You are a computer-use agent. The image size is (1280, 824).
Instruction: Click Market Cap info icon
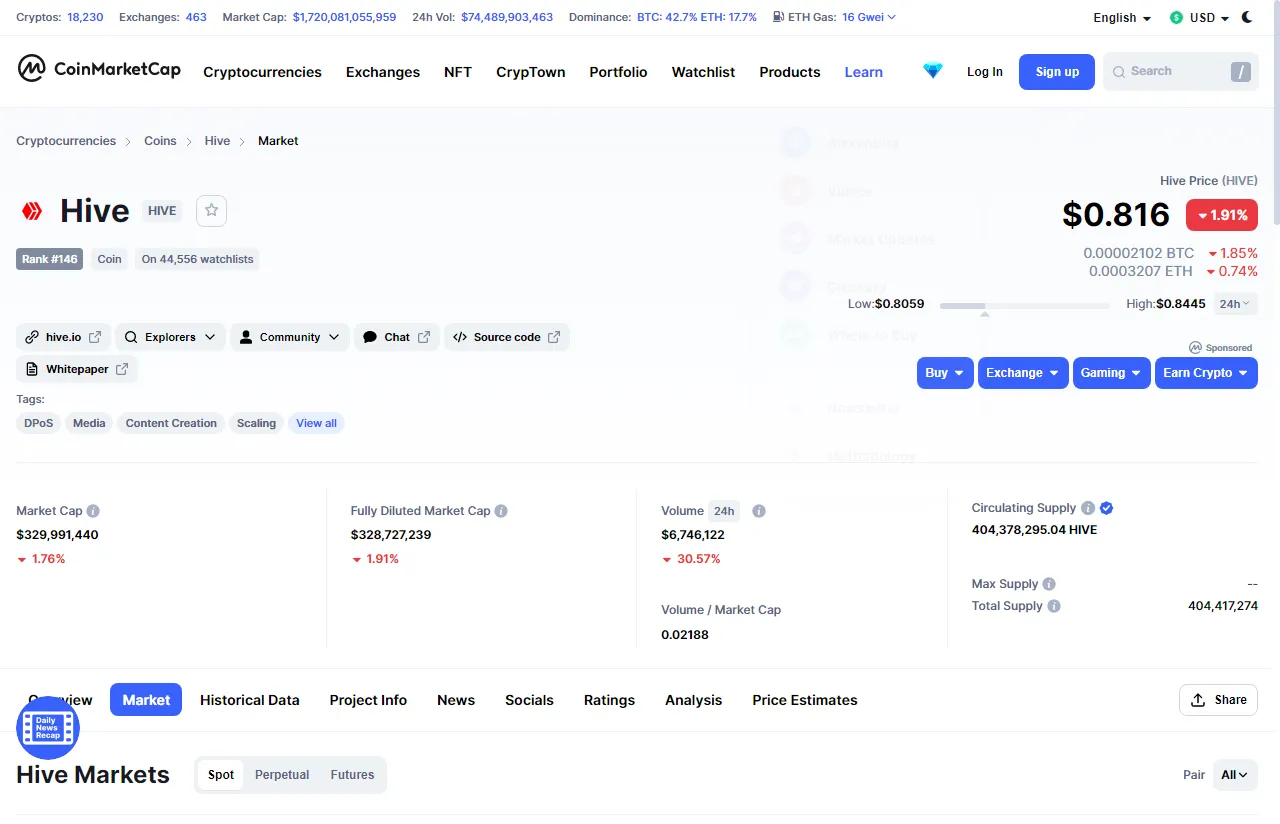pos(93,511)
